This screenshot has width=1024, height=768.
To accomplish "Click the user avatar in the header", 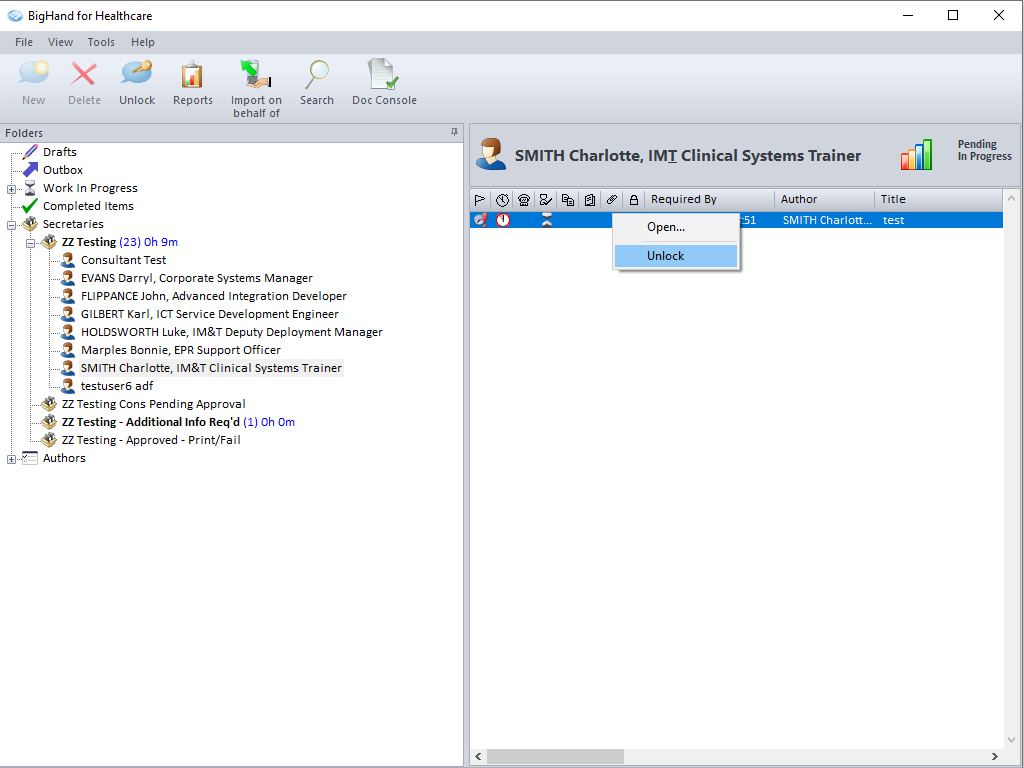I will 491,154.
